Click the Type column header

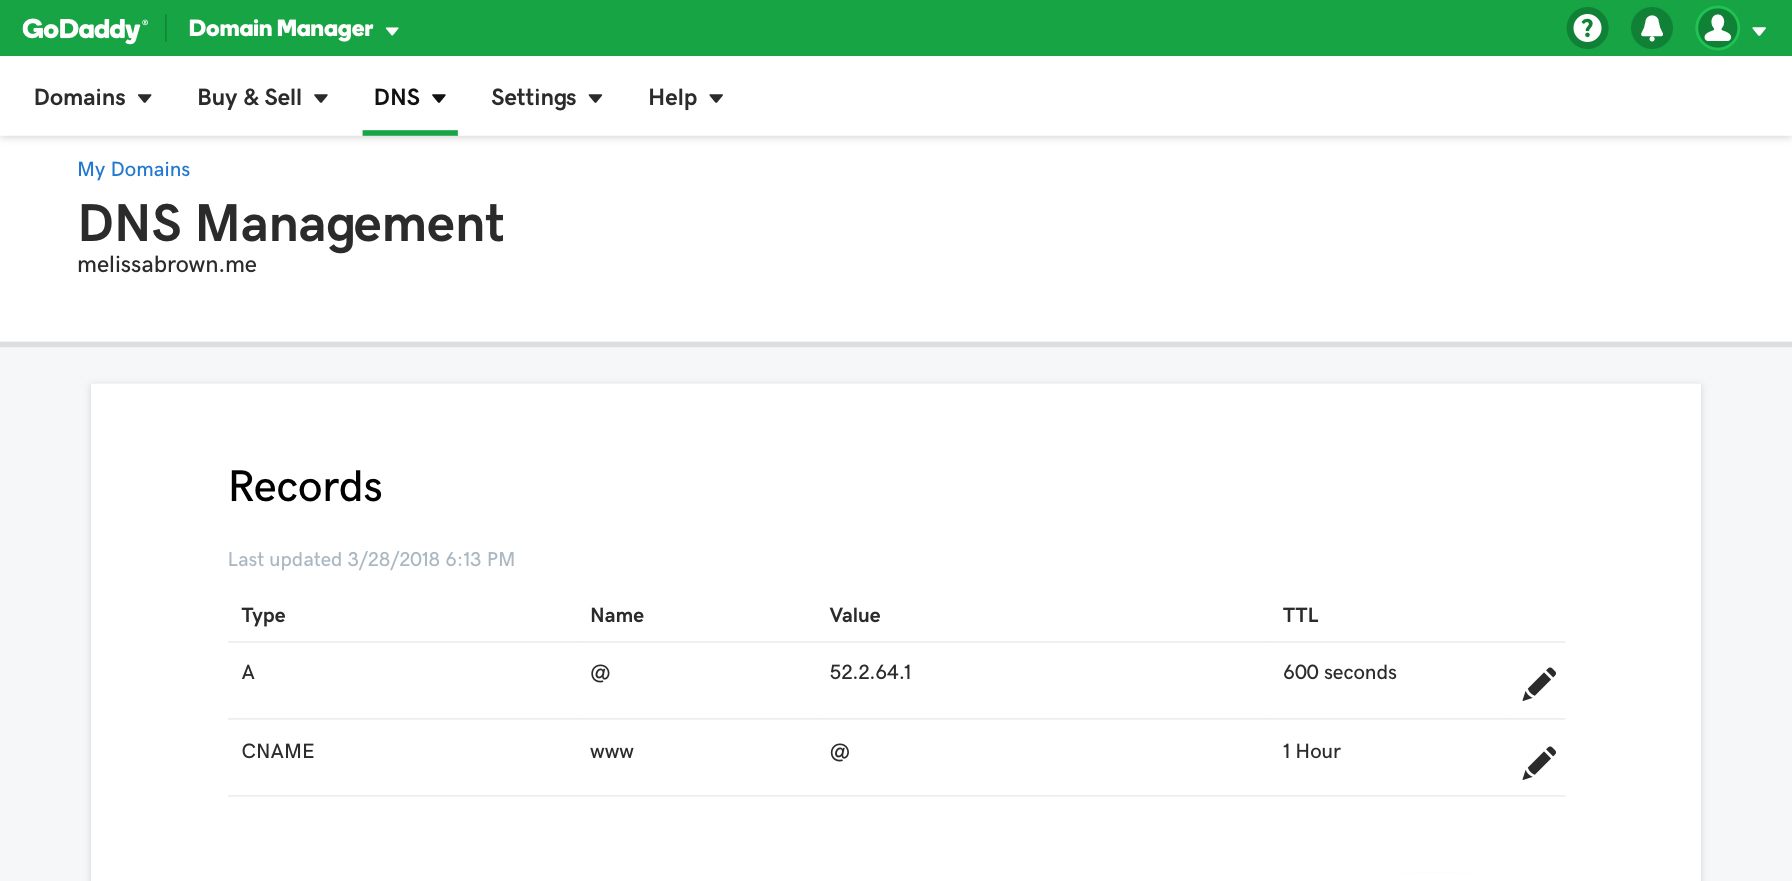pyautogui.click(x=263, y=615)
